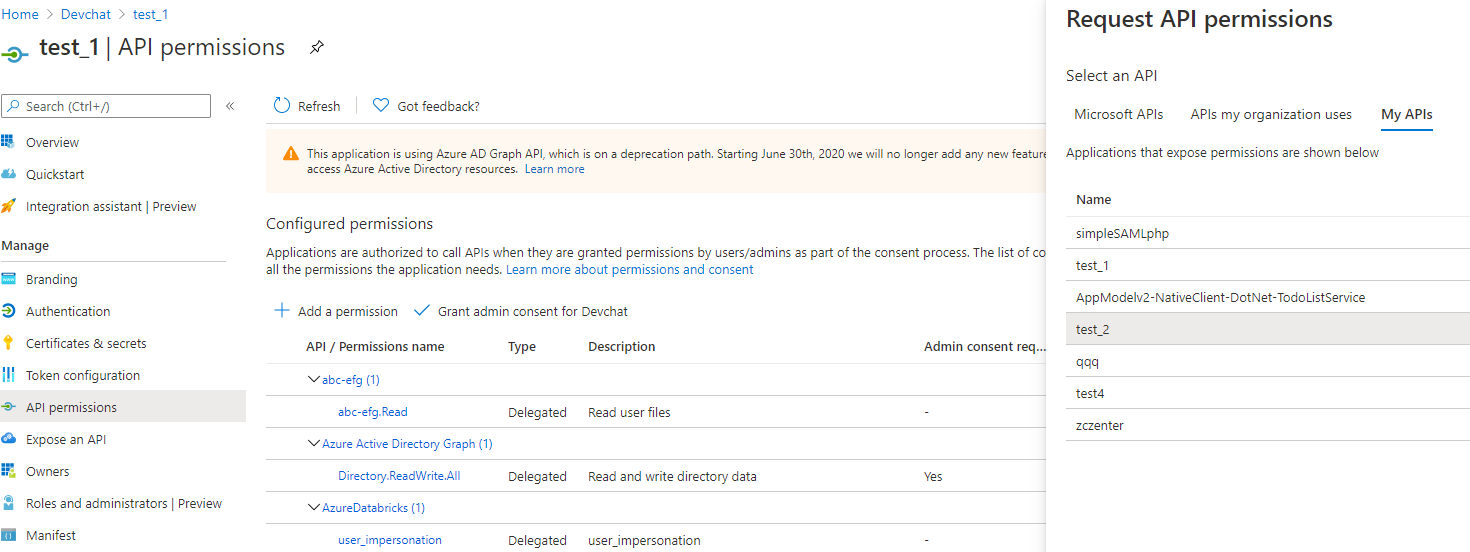Select test_1 in My APIs list
The height and width of the screenshot is (552, 1470).
tap(1268, 265)
